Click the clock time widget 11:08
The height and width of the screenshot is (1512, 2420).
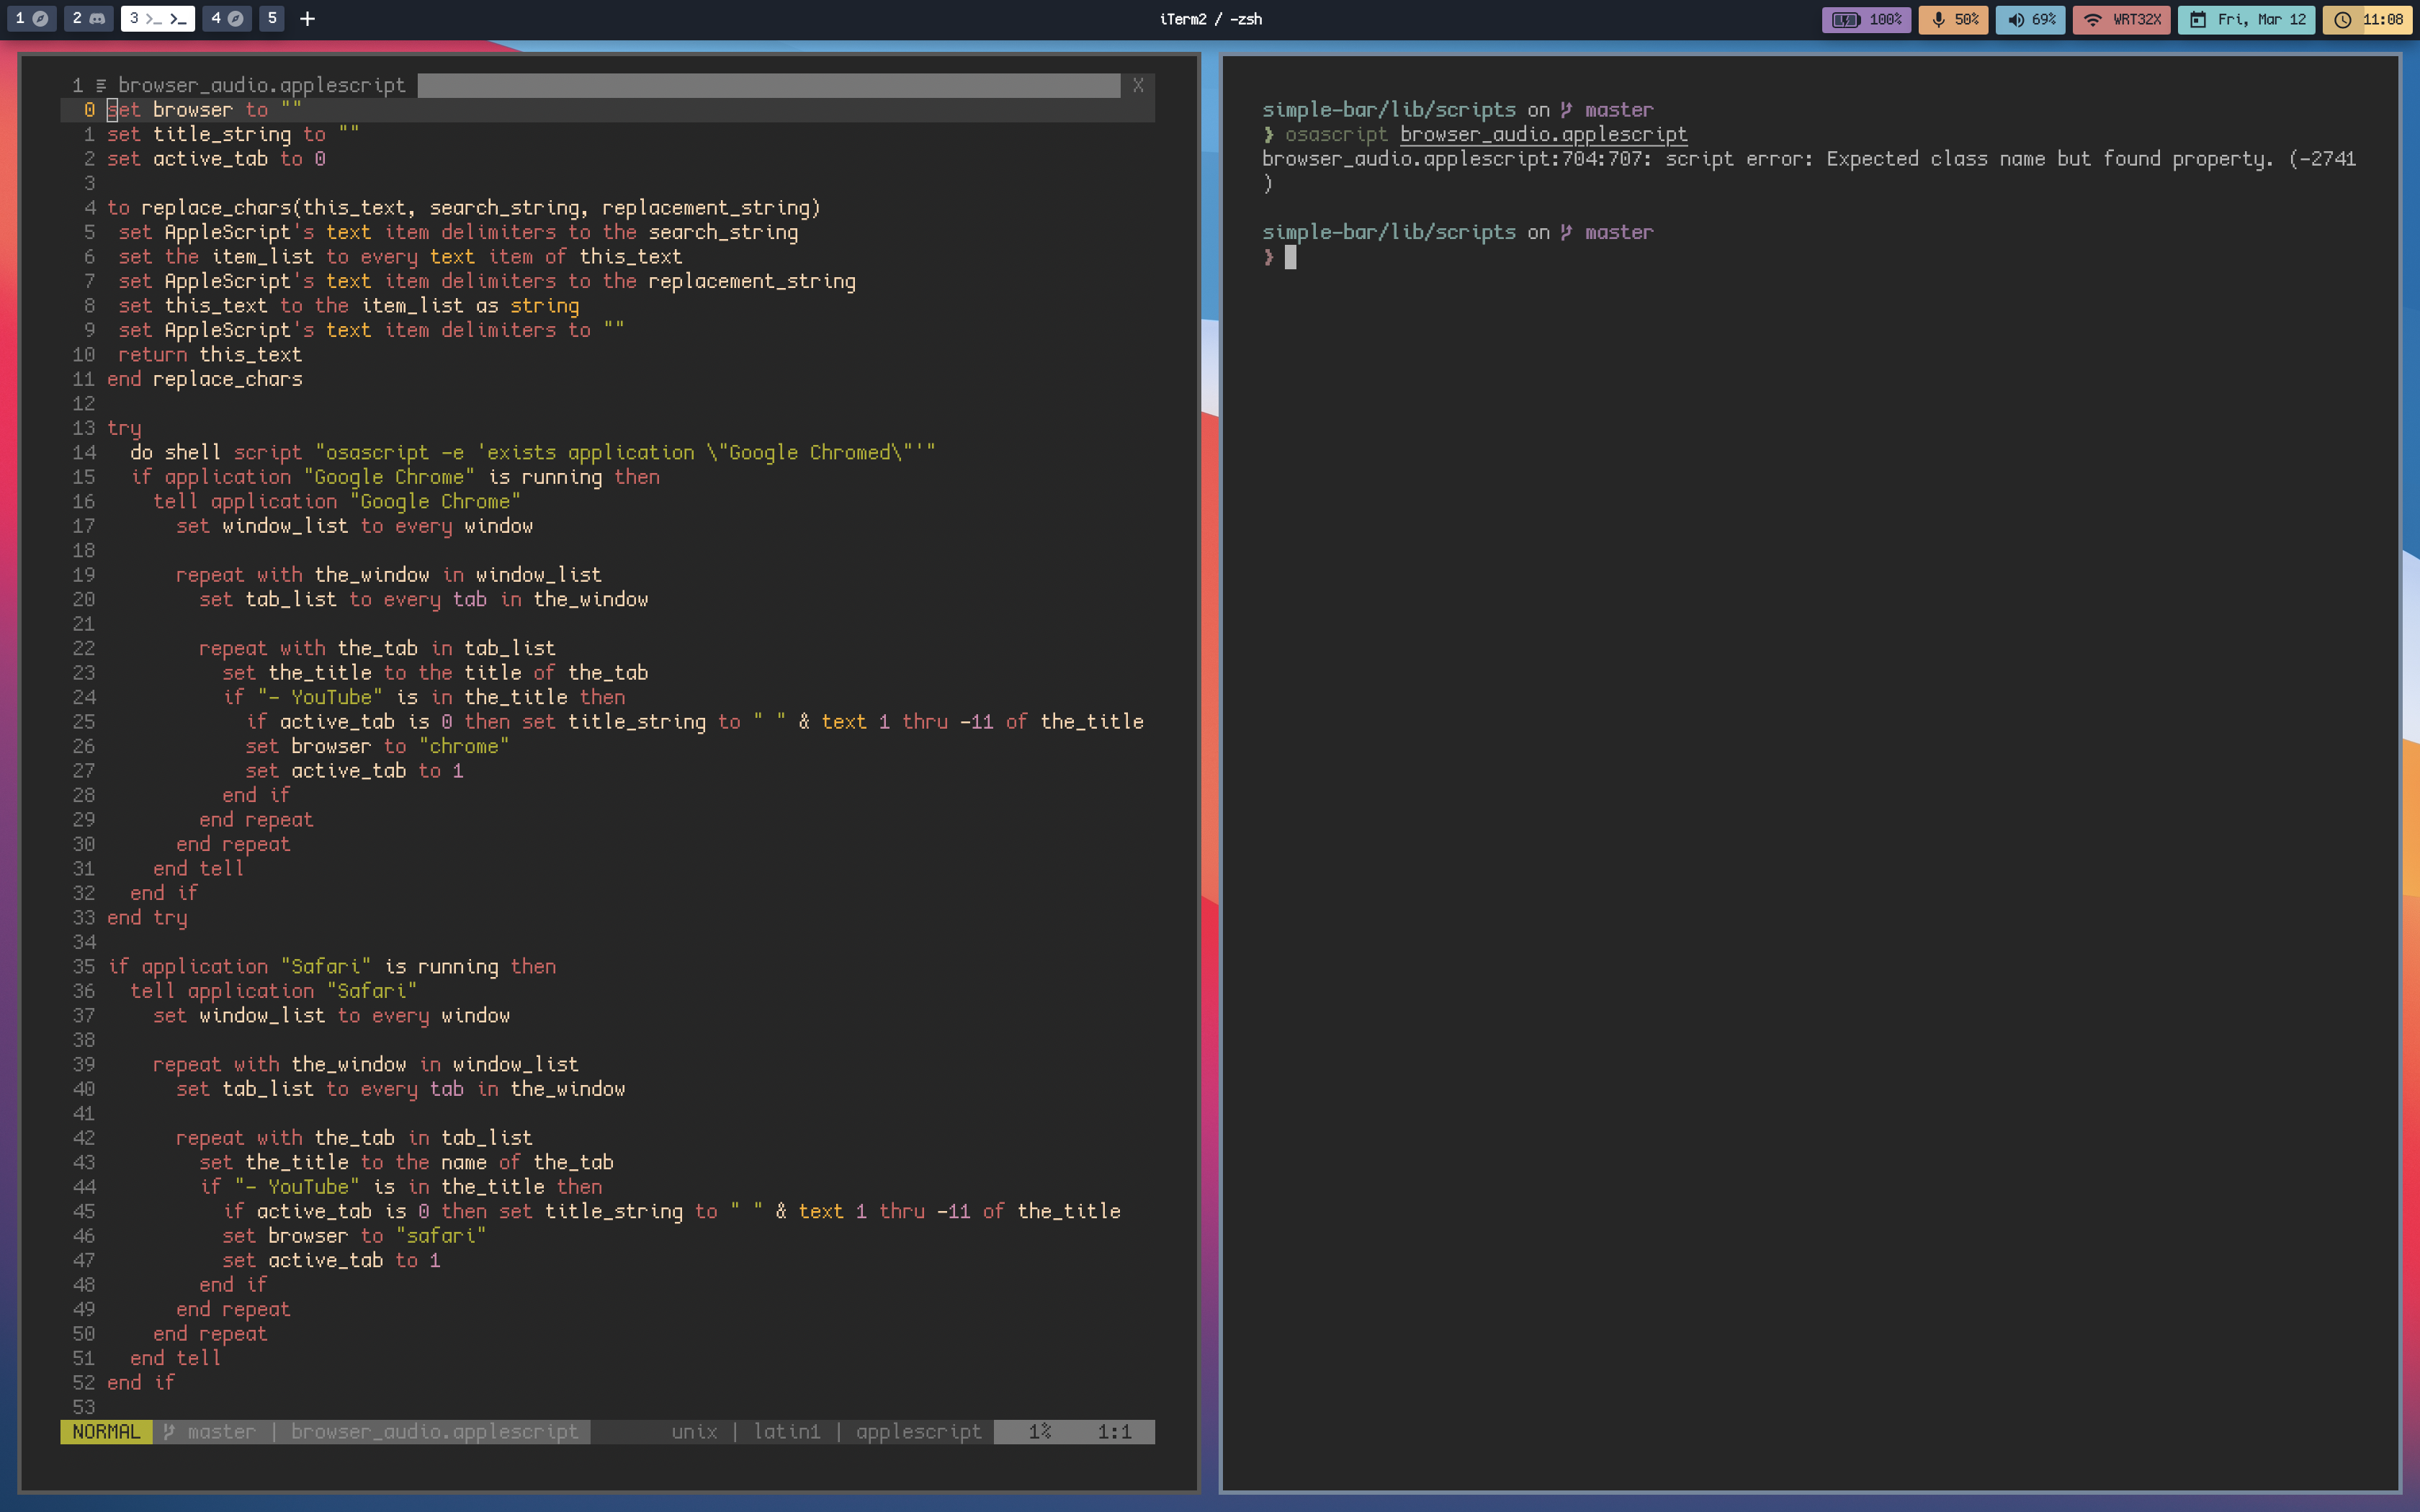(2367, 19)
